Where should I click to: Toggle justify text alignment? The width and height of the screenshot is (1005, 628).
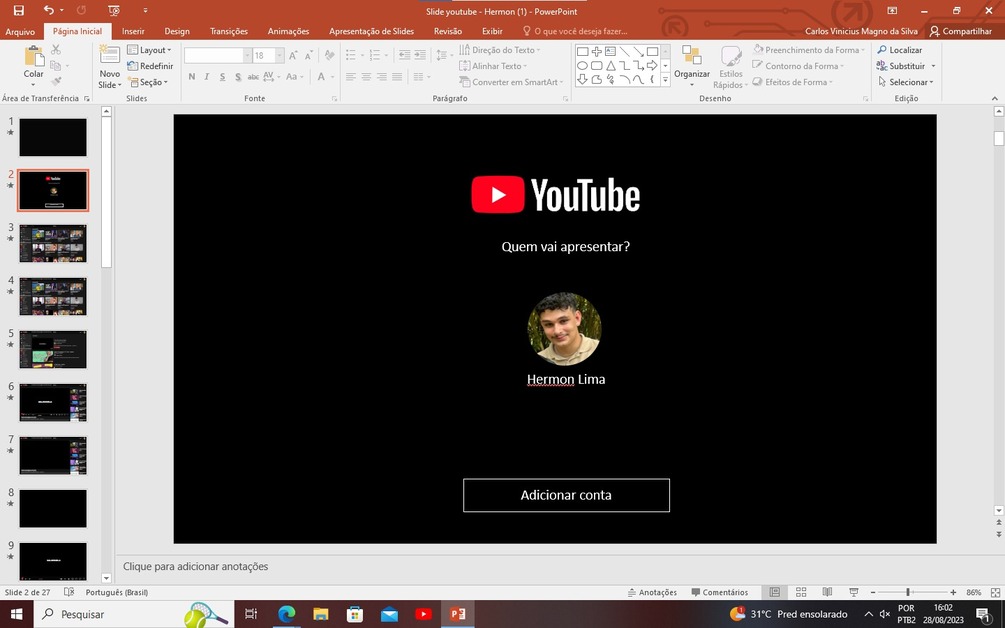(397, 77)
